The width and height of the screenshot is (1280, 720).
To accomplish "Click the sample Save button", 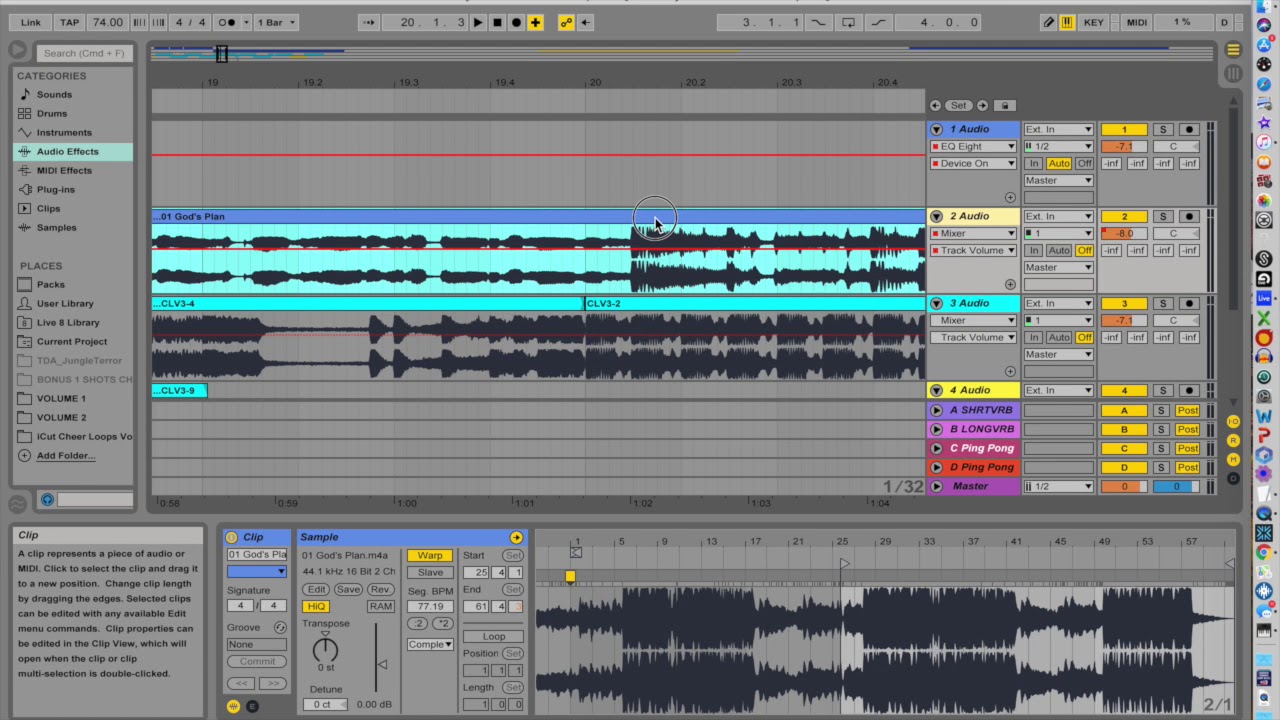I will click(x=348, y=589).
